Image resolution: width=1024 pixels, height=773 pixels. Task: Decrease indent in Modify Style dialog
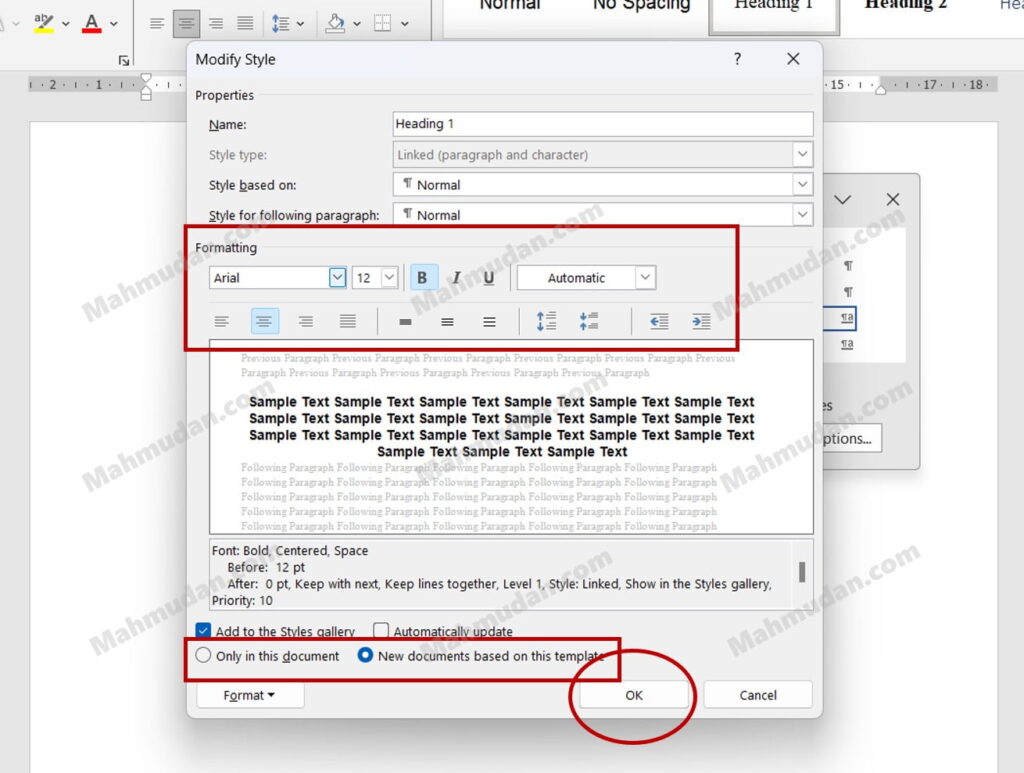(659, 321)
